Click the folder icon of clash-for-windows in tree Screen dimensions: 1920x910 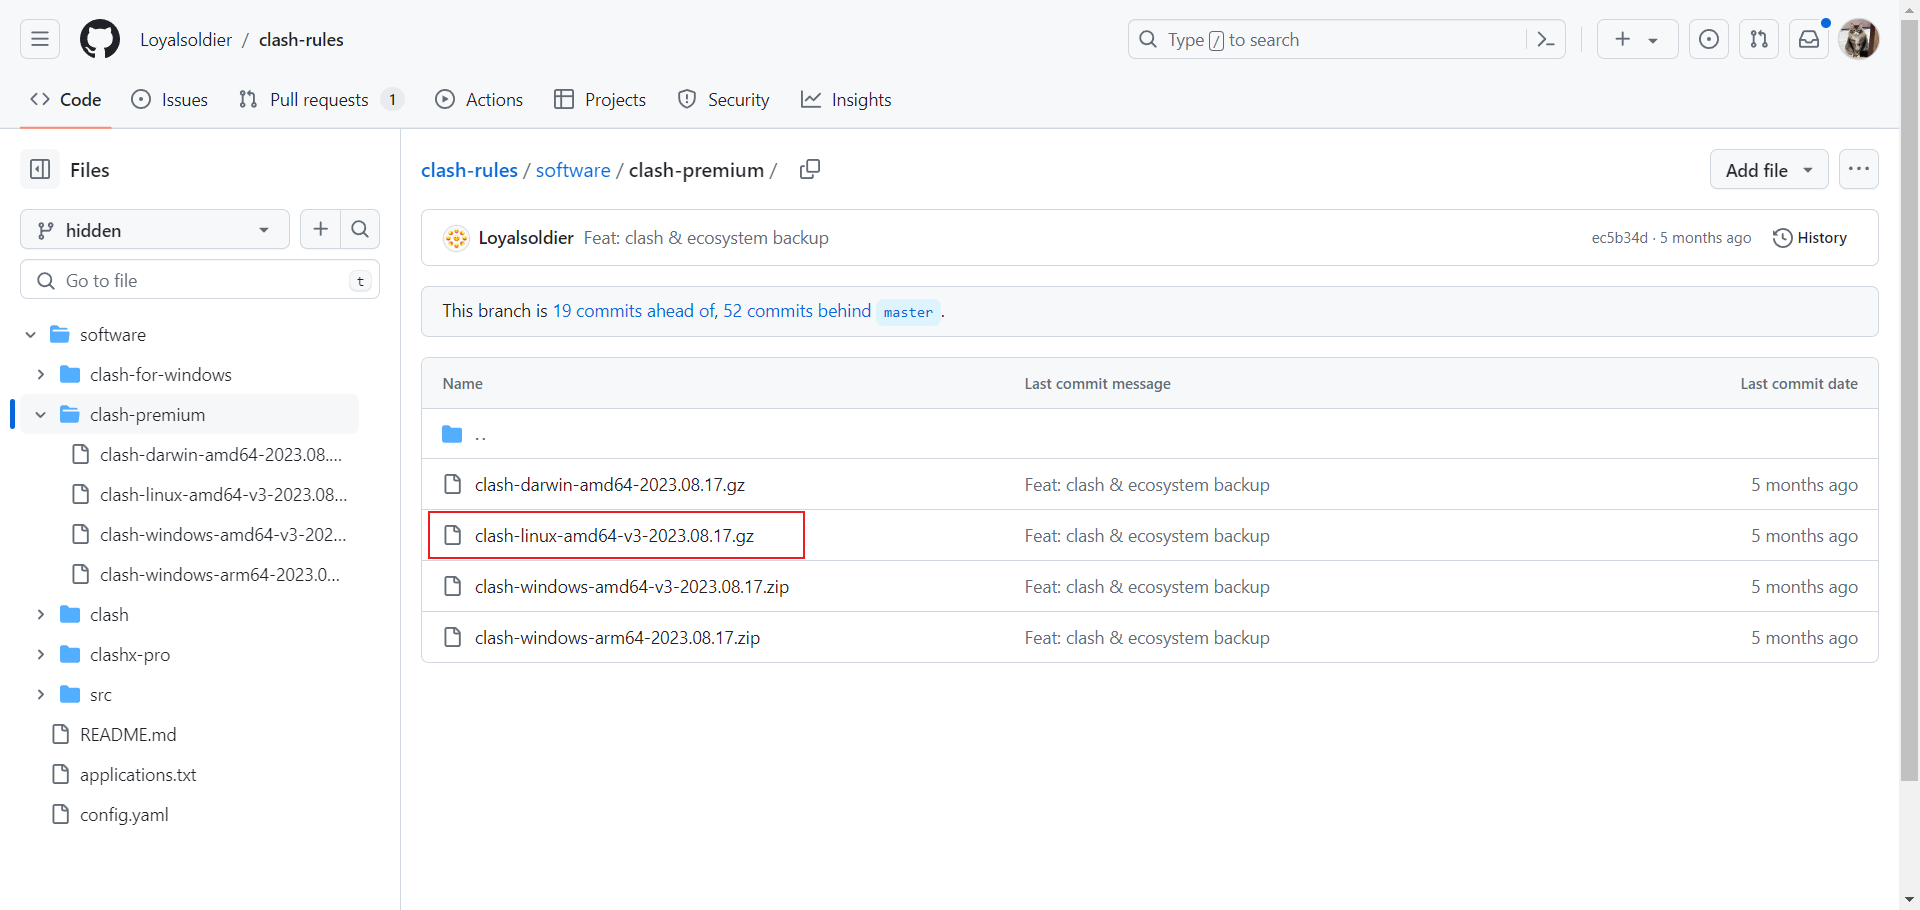pyautogui.click(x=70, y=374)
